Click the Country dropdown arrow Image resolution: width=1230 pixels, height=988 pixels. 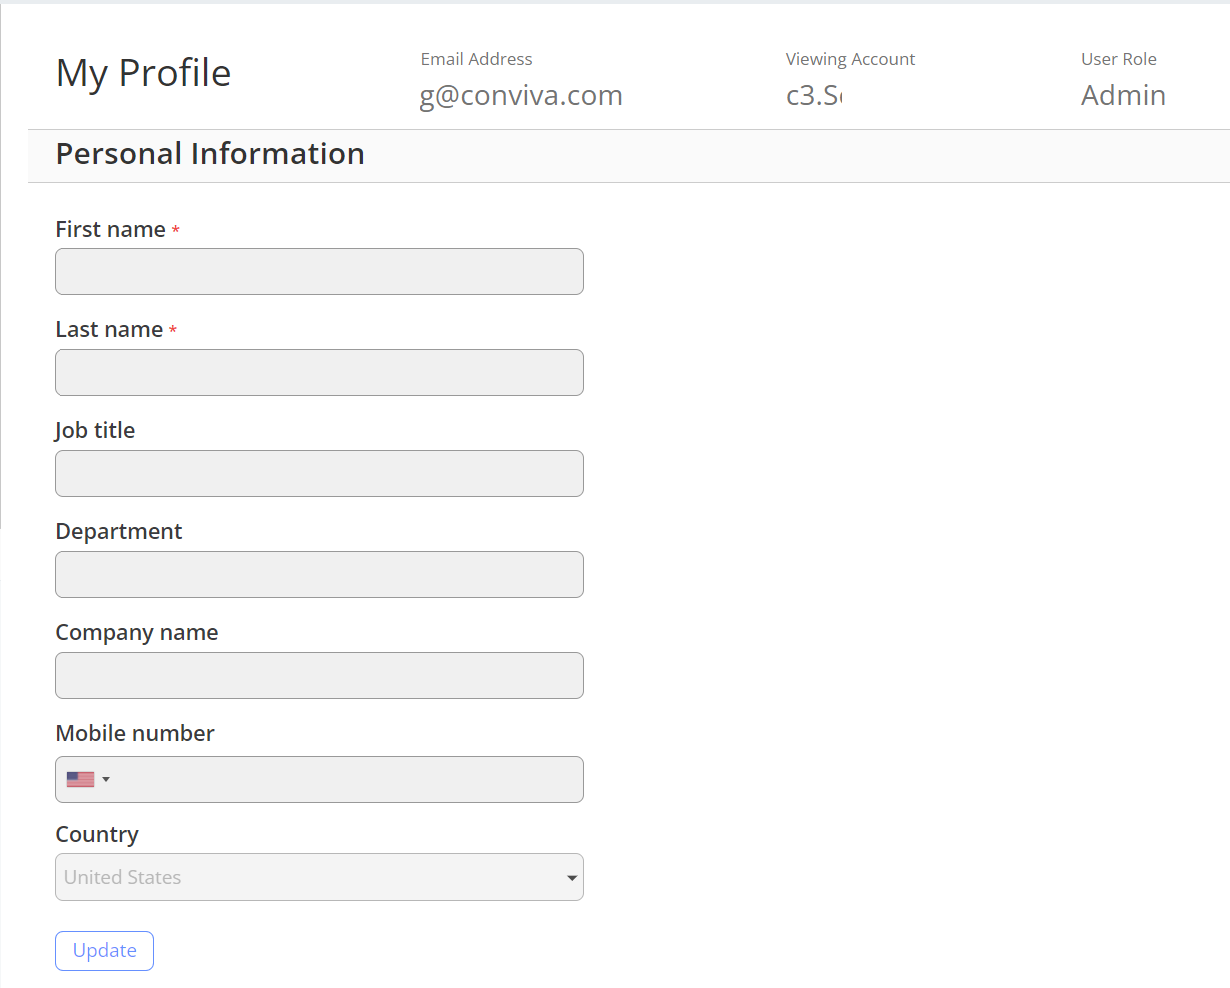(x=571, y=878)
